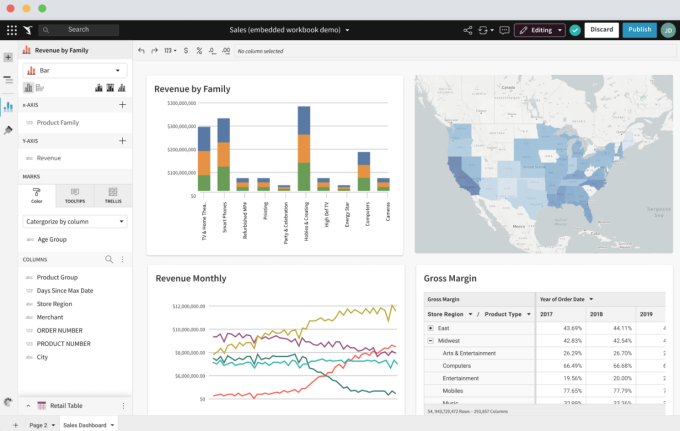The height and width of the screenshot is (431, 680).
Task: Click the pin icon in the left sidebar
Action: 8,130
